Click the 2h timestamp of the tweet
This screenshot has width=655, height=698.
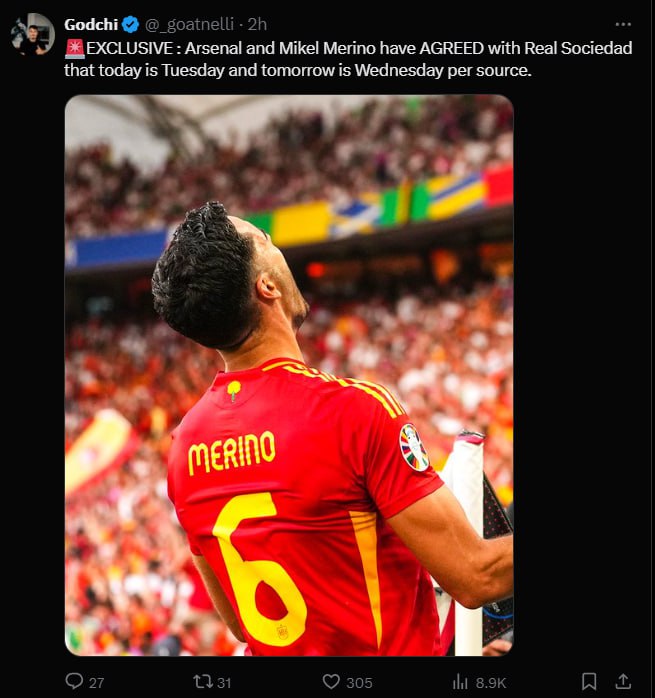pos(257,24)
